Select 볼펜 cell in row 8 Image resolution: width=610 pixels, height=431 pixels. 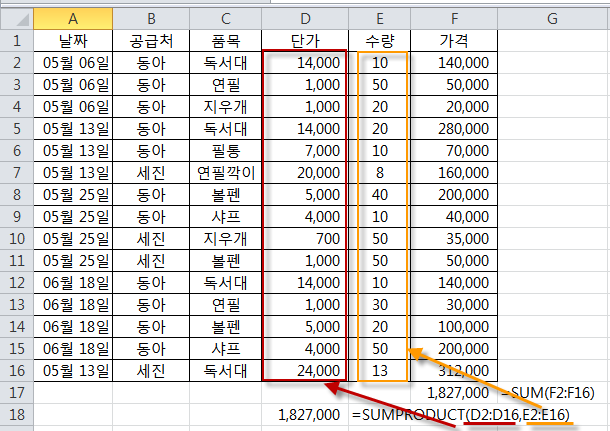point(226,194)
